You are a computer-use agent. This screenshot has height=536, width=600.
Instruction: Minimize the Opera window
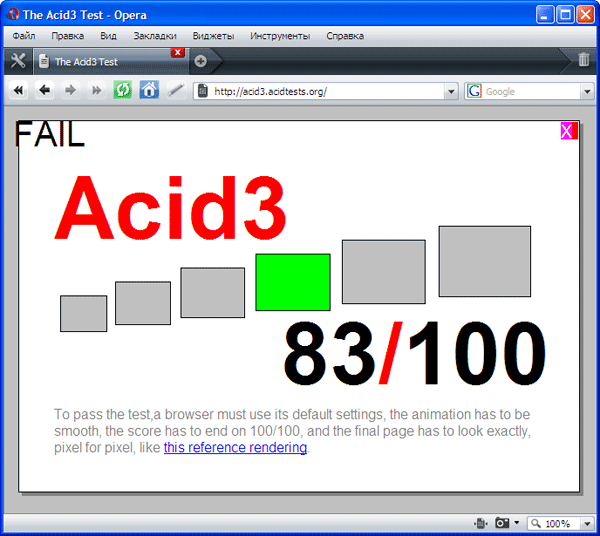(x=545, y=15)
